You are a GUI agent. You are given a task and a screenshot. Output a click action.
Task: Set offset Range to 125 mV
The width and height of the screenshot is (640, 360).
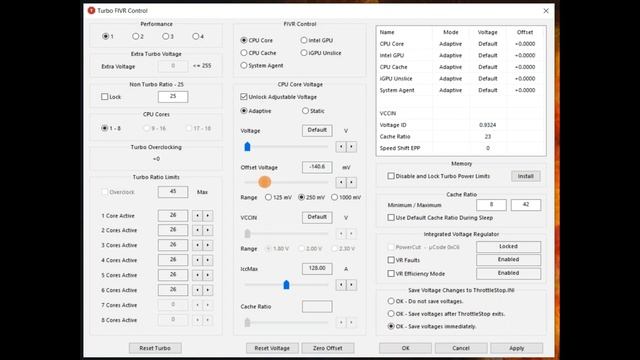(268, 197)
